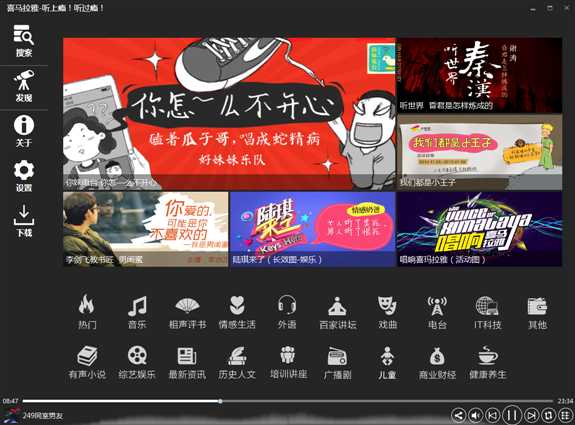Image resolution: width=575 pixels, height=425 pixels.
Task: Click the elapsed time 08:47 label
Action: coord(10,401)
